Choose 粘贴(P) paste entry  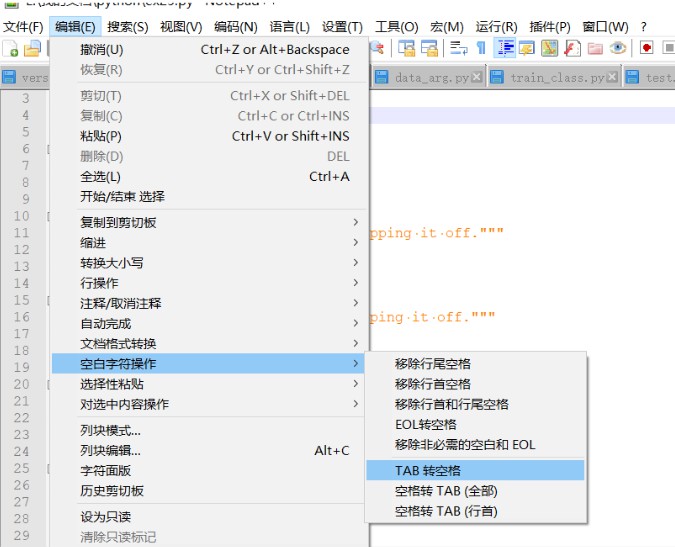(210, 136)
